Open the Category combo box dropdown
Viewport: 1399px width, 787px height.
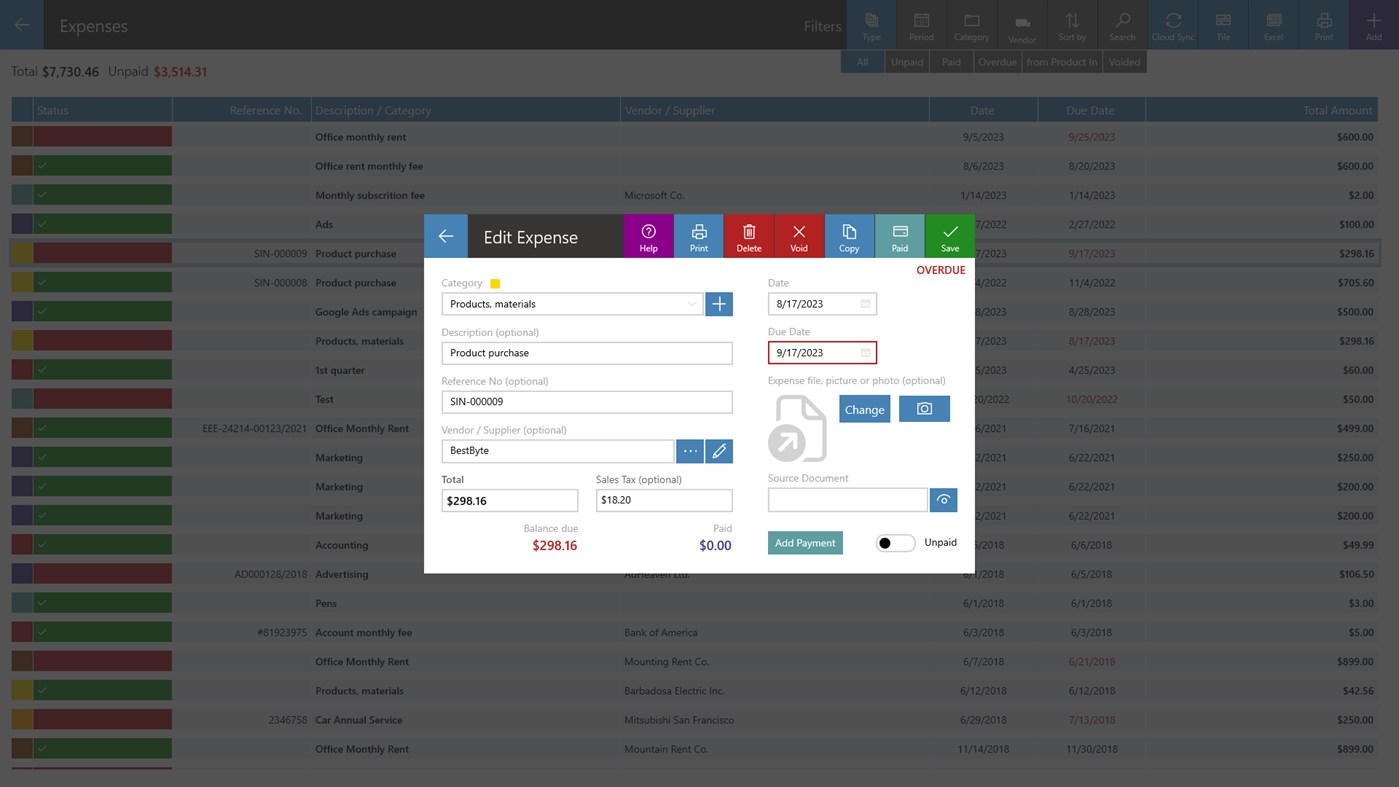[x=690, y=303]
